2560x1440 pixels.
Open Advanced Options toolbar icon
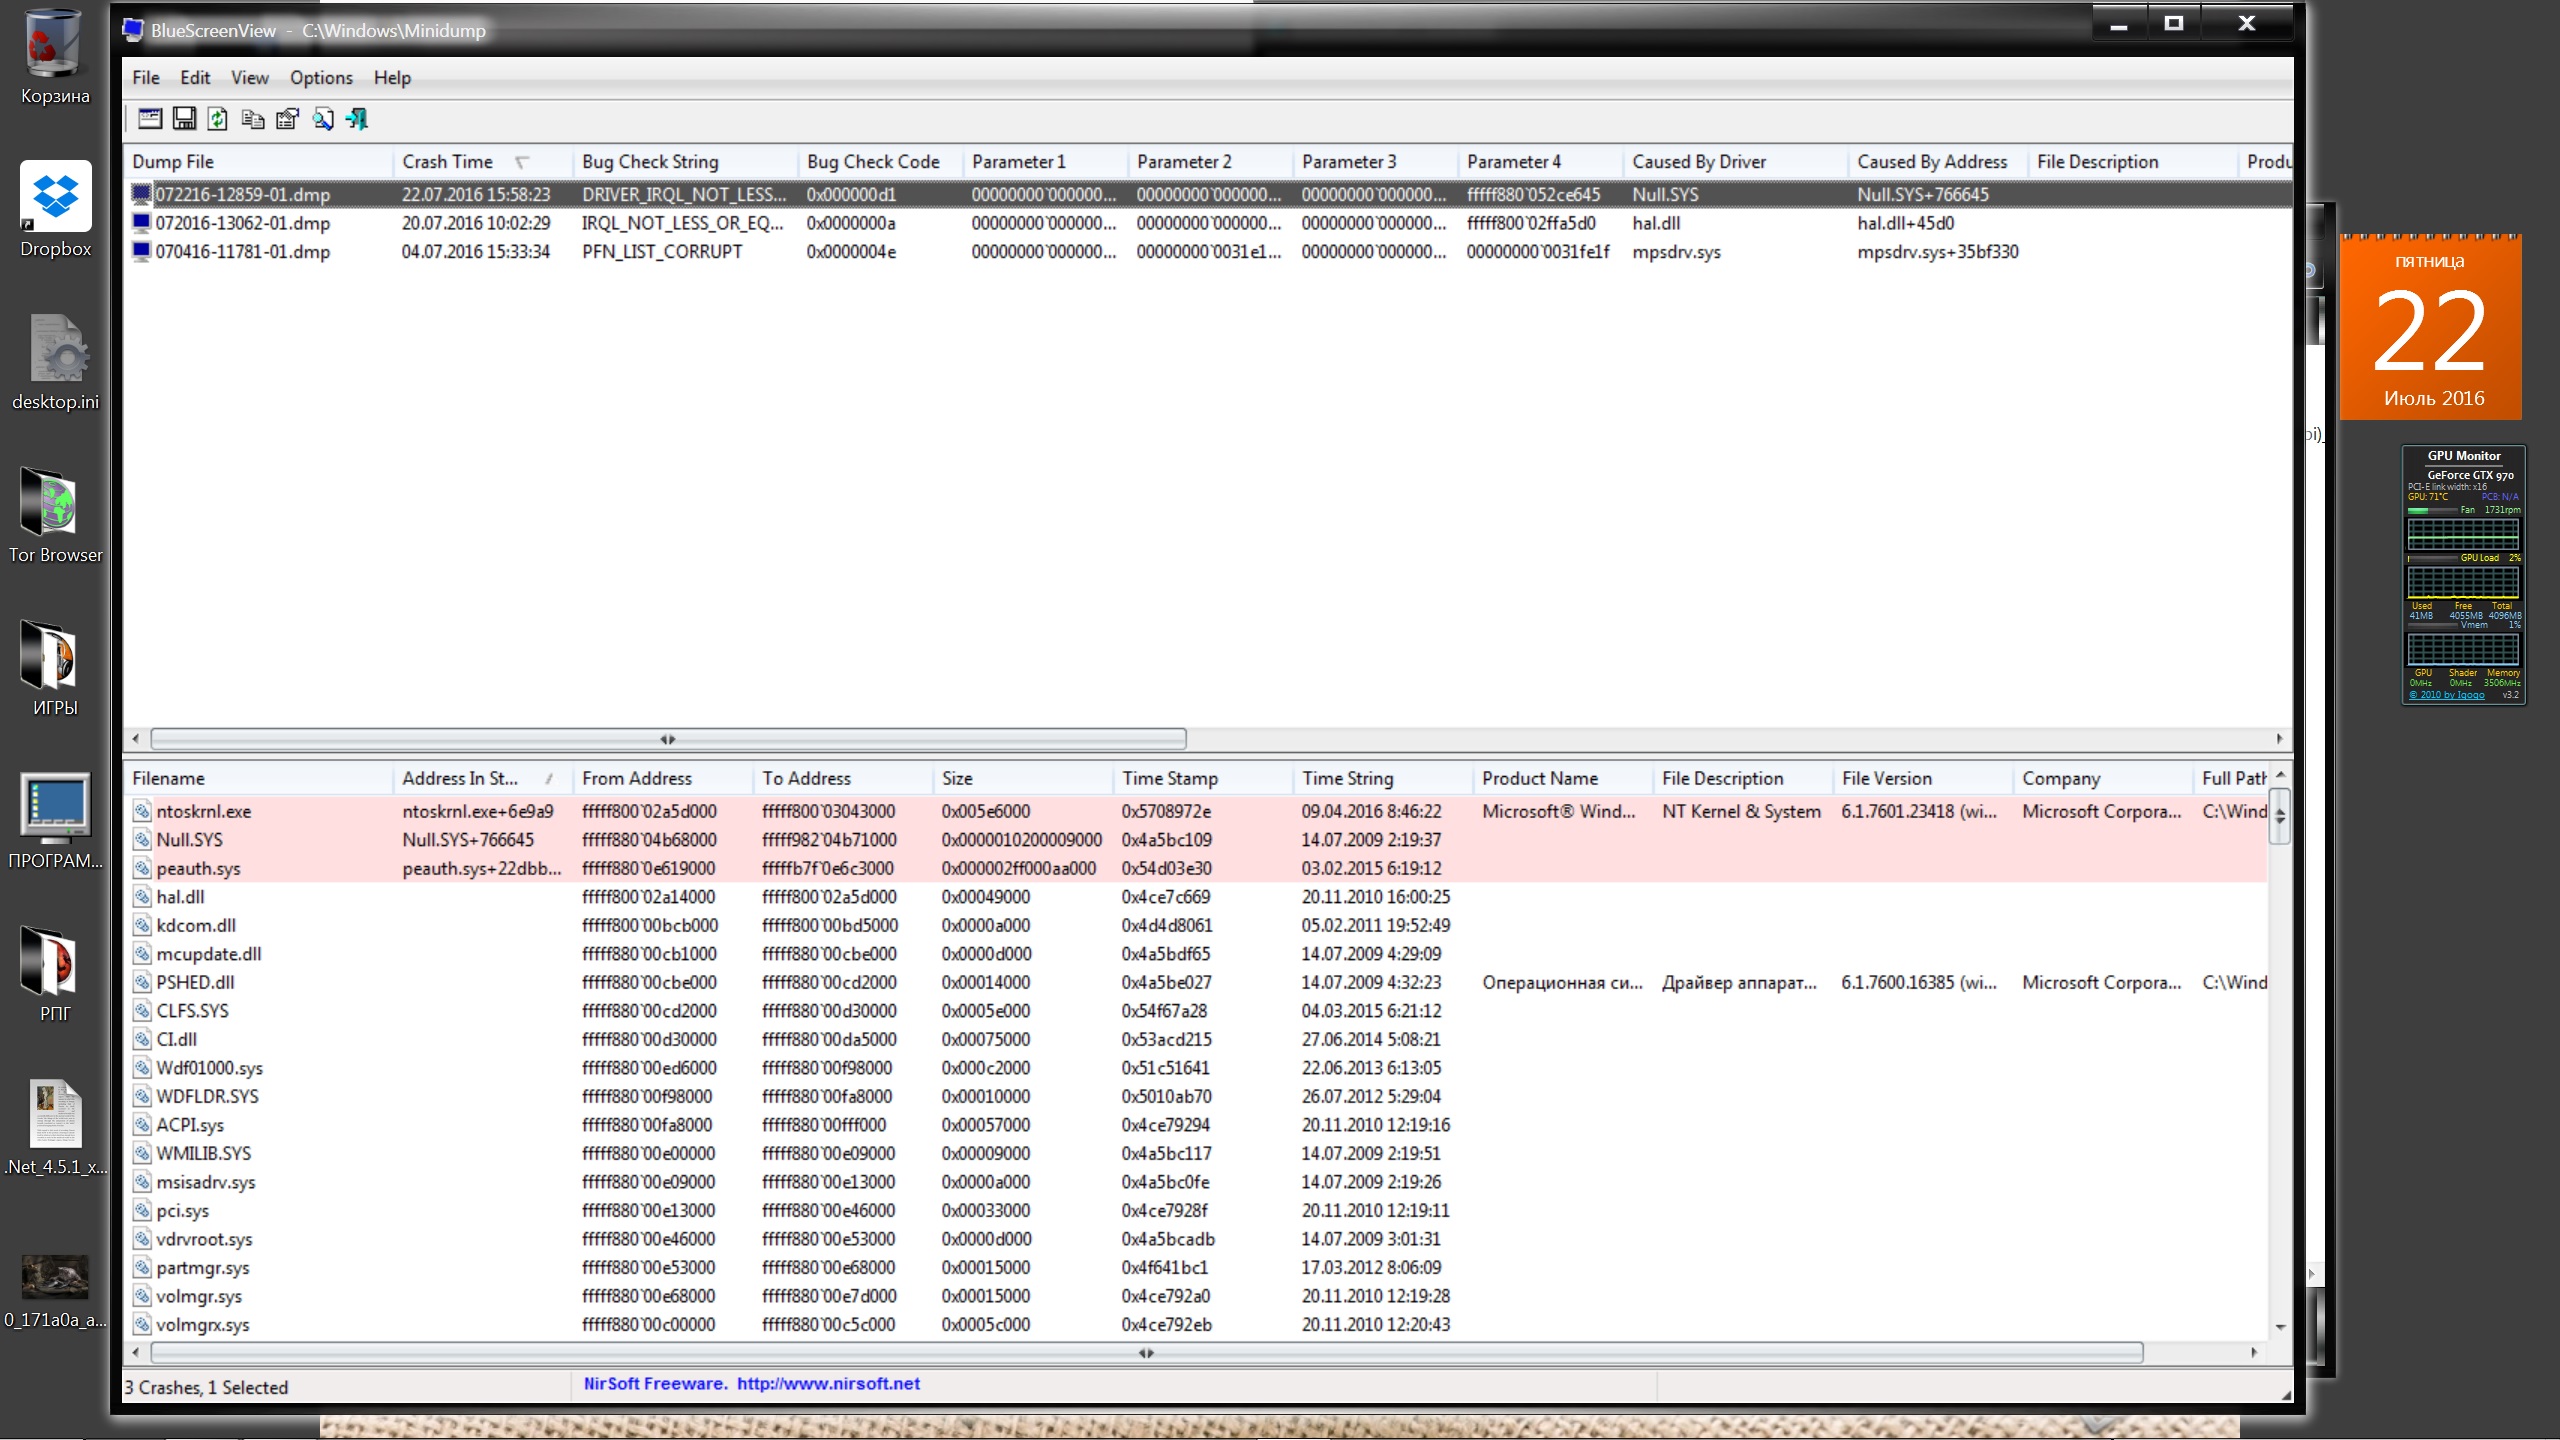(150, 119)
